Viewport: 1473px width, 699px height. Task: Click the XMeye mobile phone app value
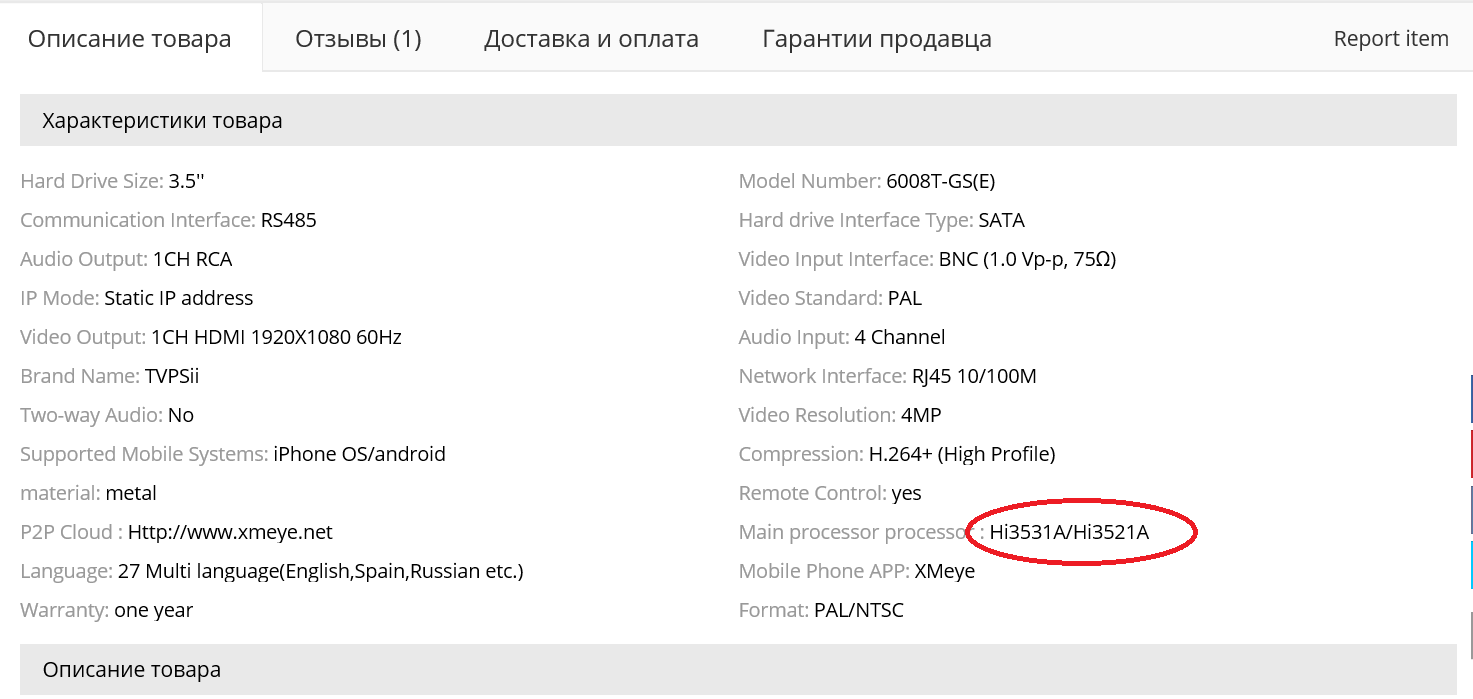pyautogui.click(x=944, y=571)
